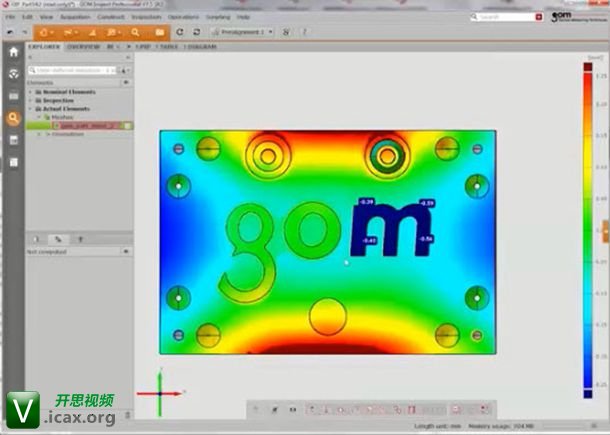Click the icon right of Prealignment dropdown
This screenshot has width=610, height=435.
[286, 32]
